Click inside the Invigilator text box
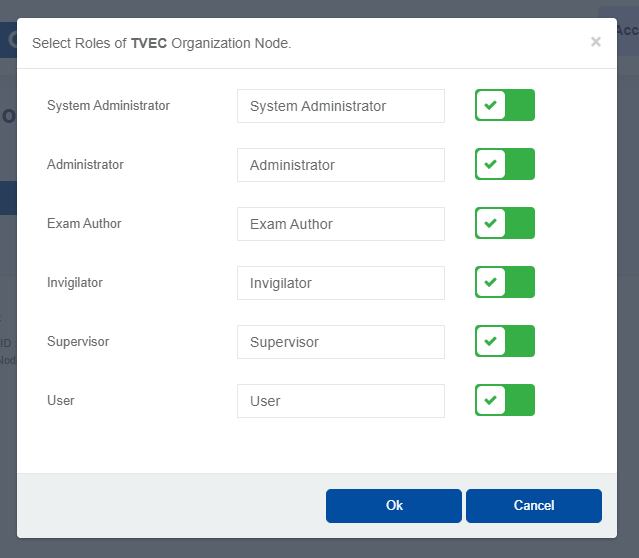The height and width of the screenshot is (558, 639). (x=340, y=283)
